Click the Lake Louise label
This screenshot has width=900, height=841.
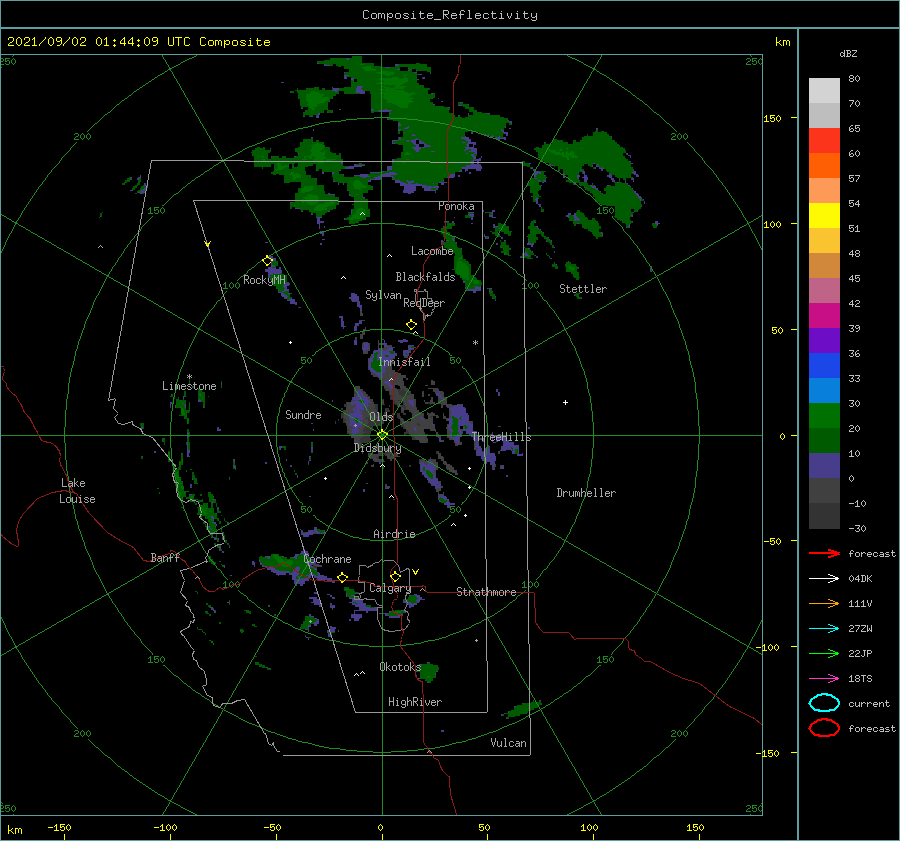click(77, 491)
